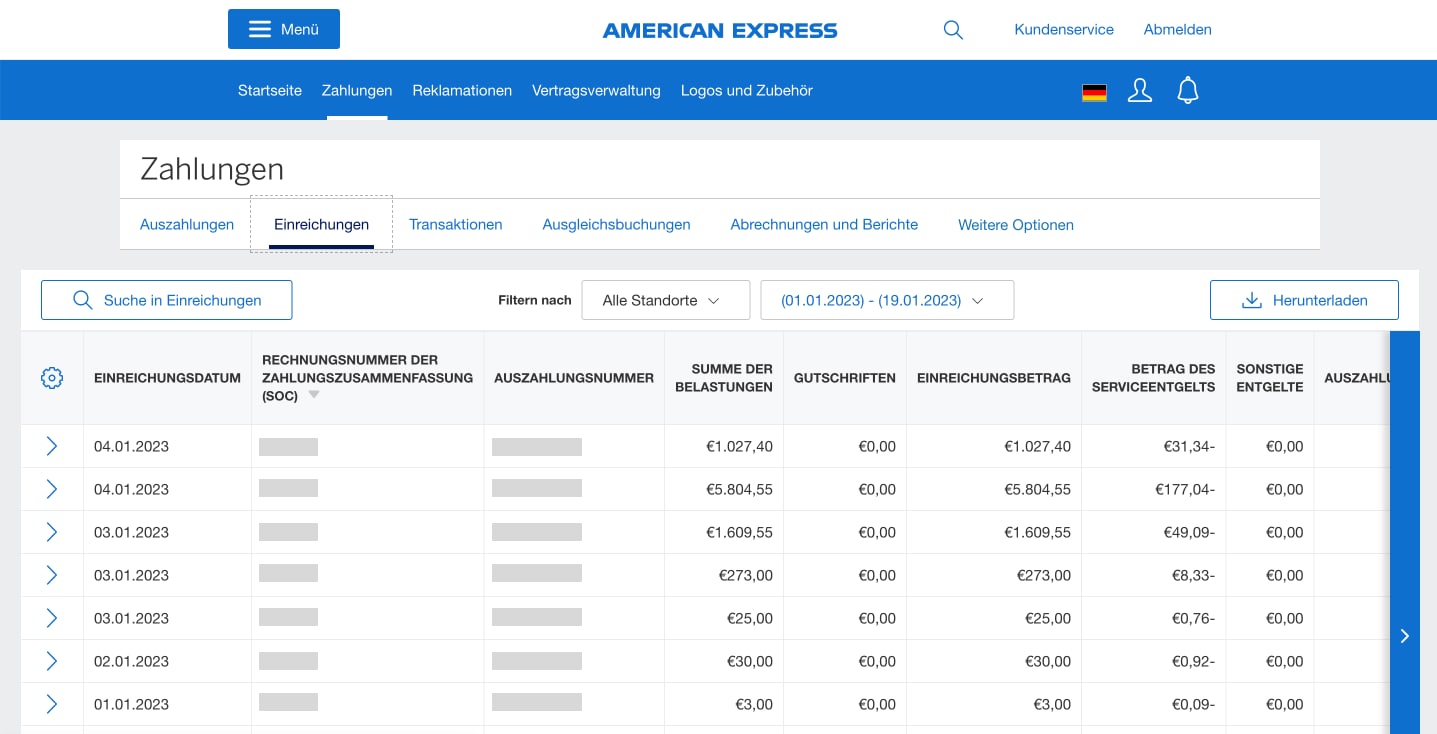The image size is (1437, 734).
Task: Open the navigation Menü
Action: pyautogui.click(x=283, y=29)
